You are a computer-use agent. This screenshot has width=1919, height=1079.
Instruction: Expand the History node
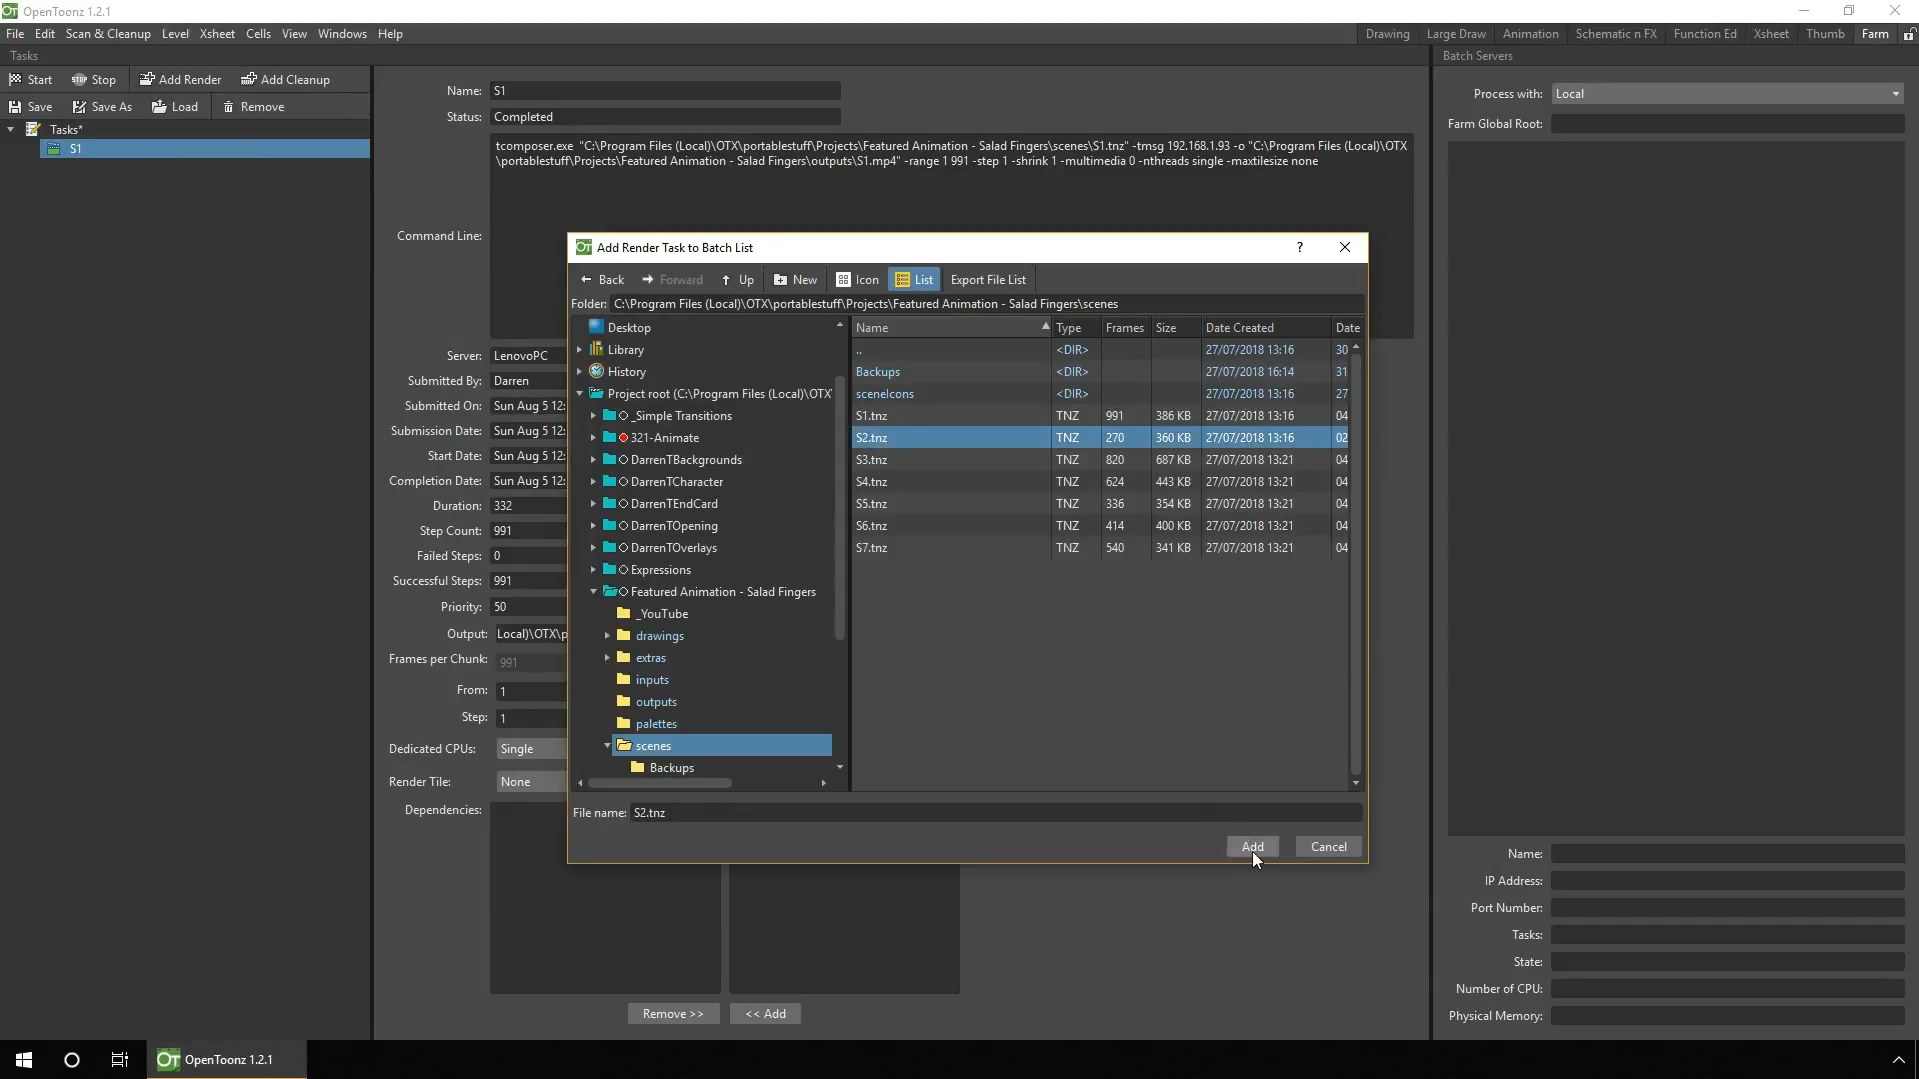click(x=579, y=372)
